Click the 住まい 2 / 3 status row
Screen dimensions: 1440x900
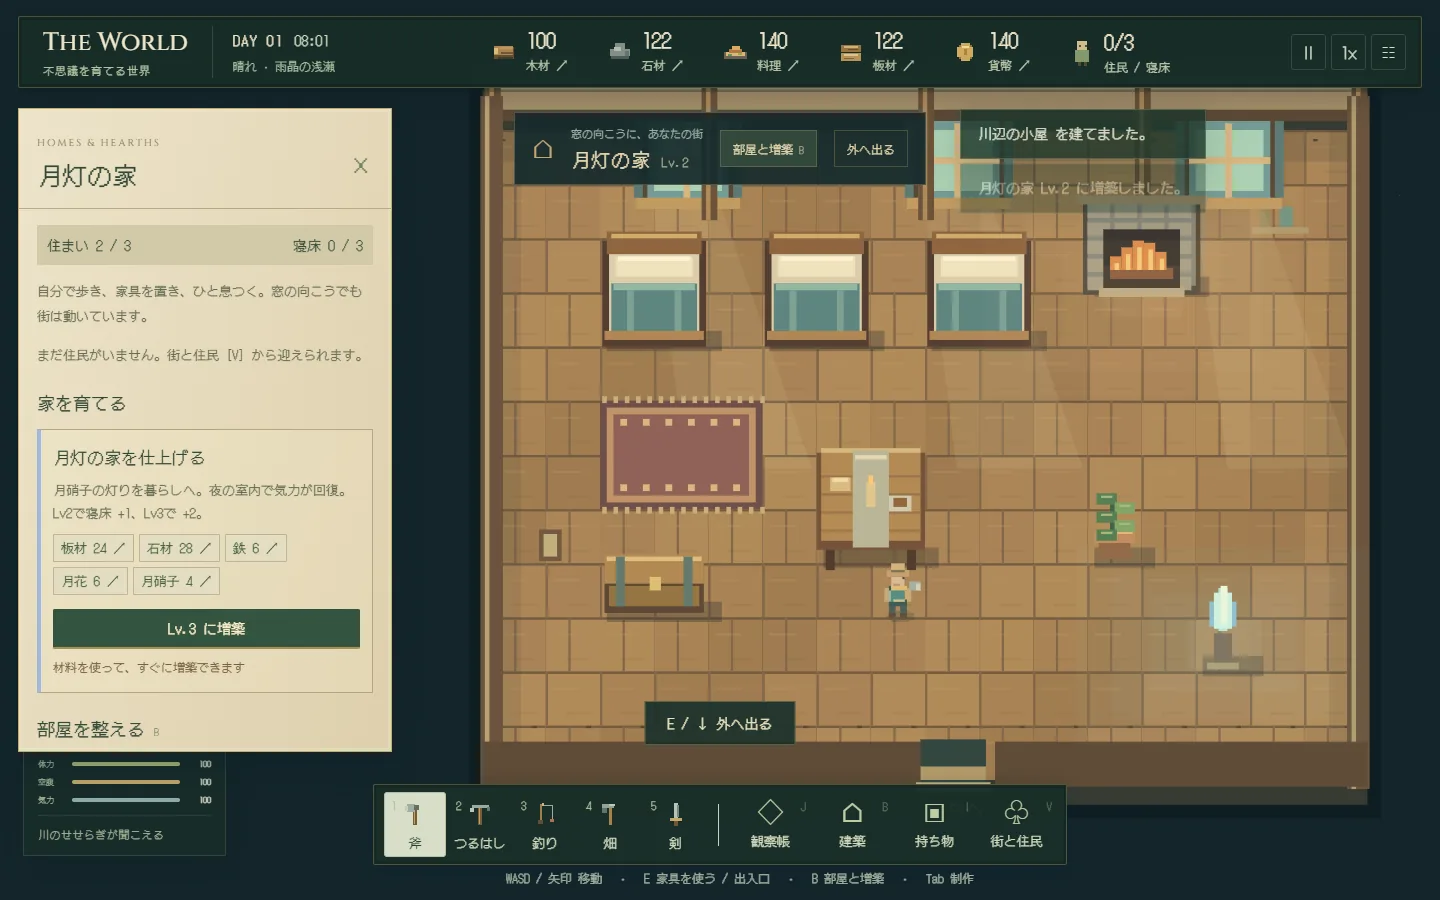[x=205, y=245]
